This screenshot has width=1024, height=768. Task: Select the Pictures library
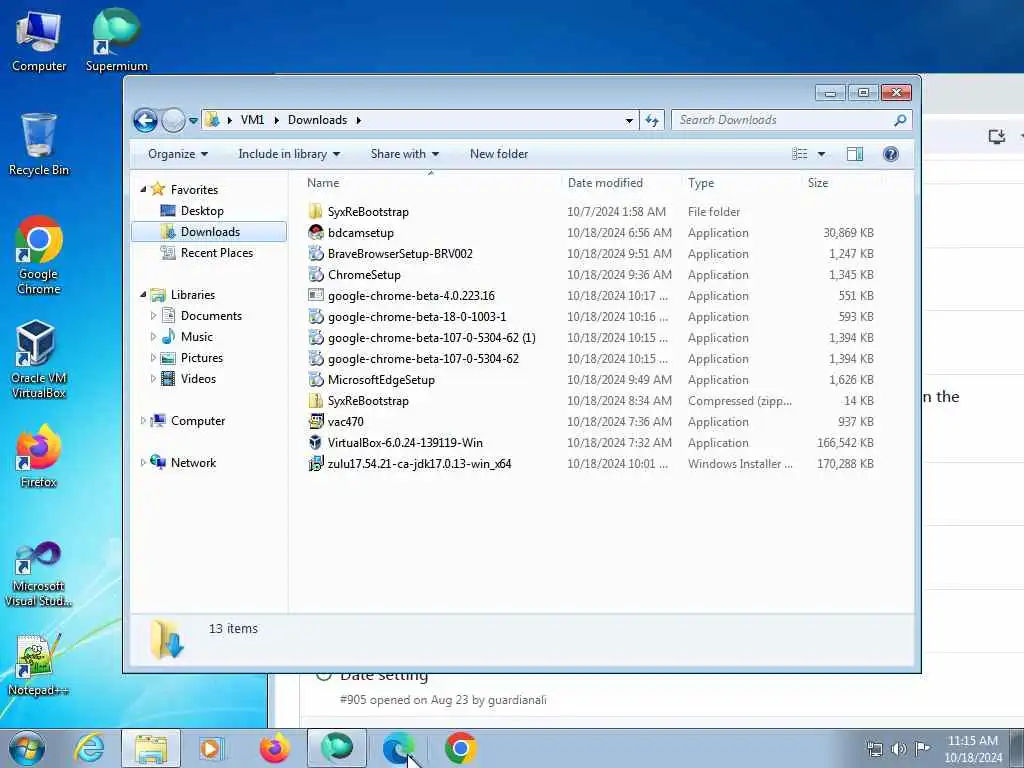(x=202, y=358)
